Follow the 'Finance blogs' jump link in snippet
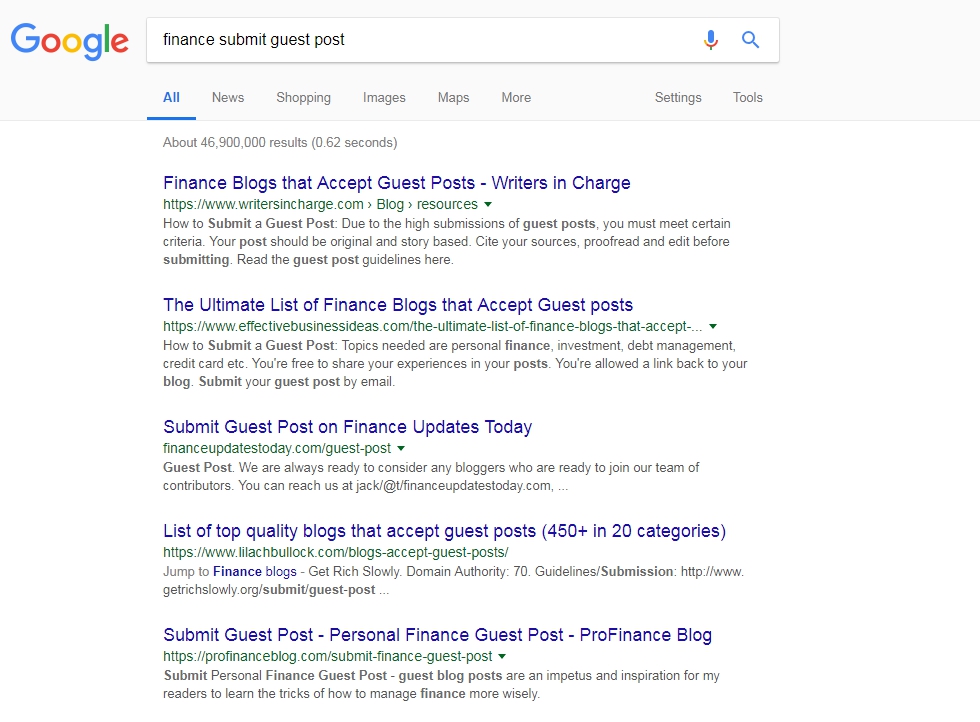Screen dimensions: 980x722 pyautogui.click(x=254, y=571)
